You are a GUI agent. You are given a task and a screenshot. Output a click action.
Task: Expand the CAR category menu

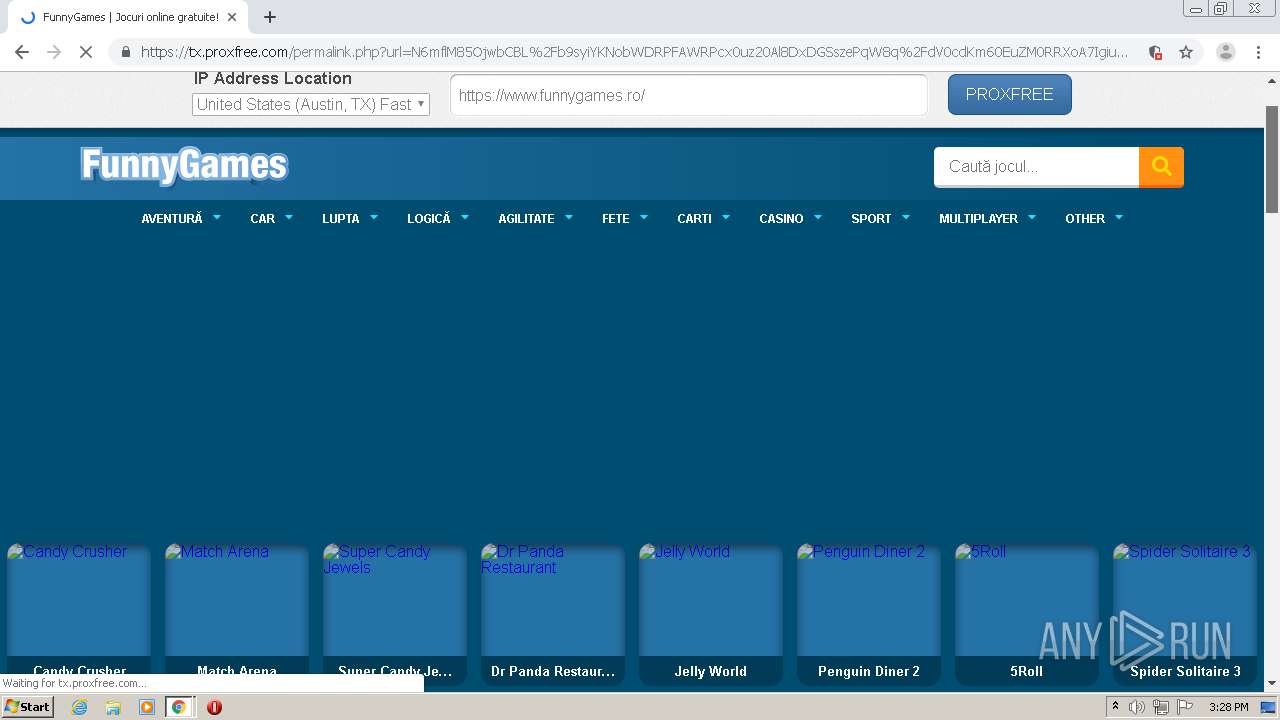271,218
